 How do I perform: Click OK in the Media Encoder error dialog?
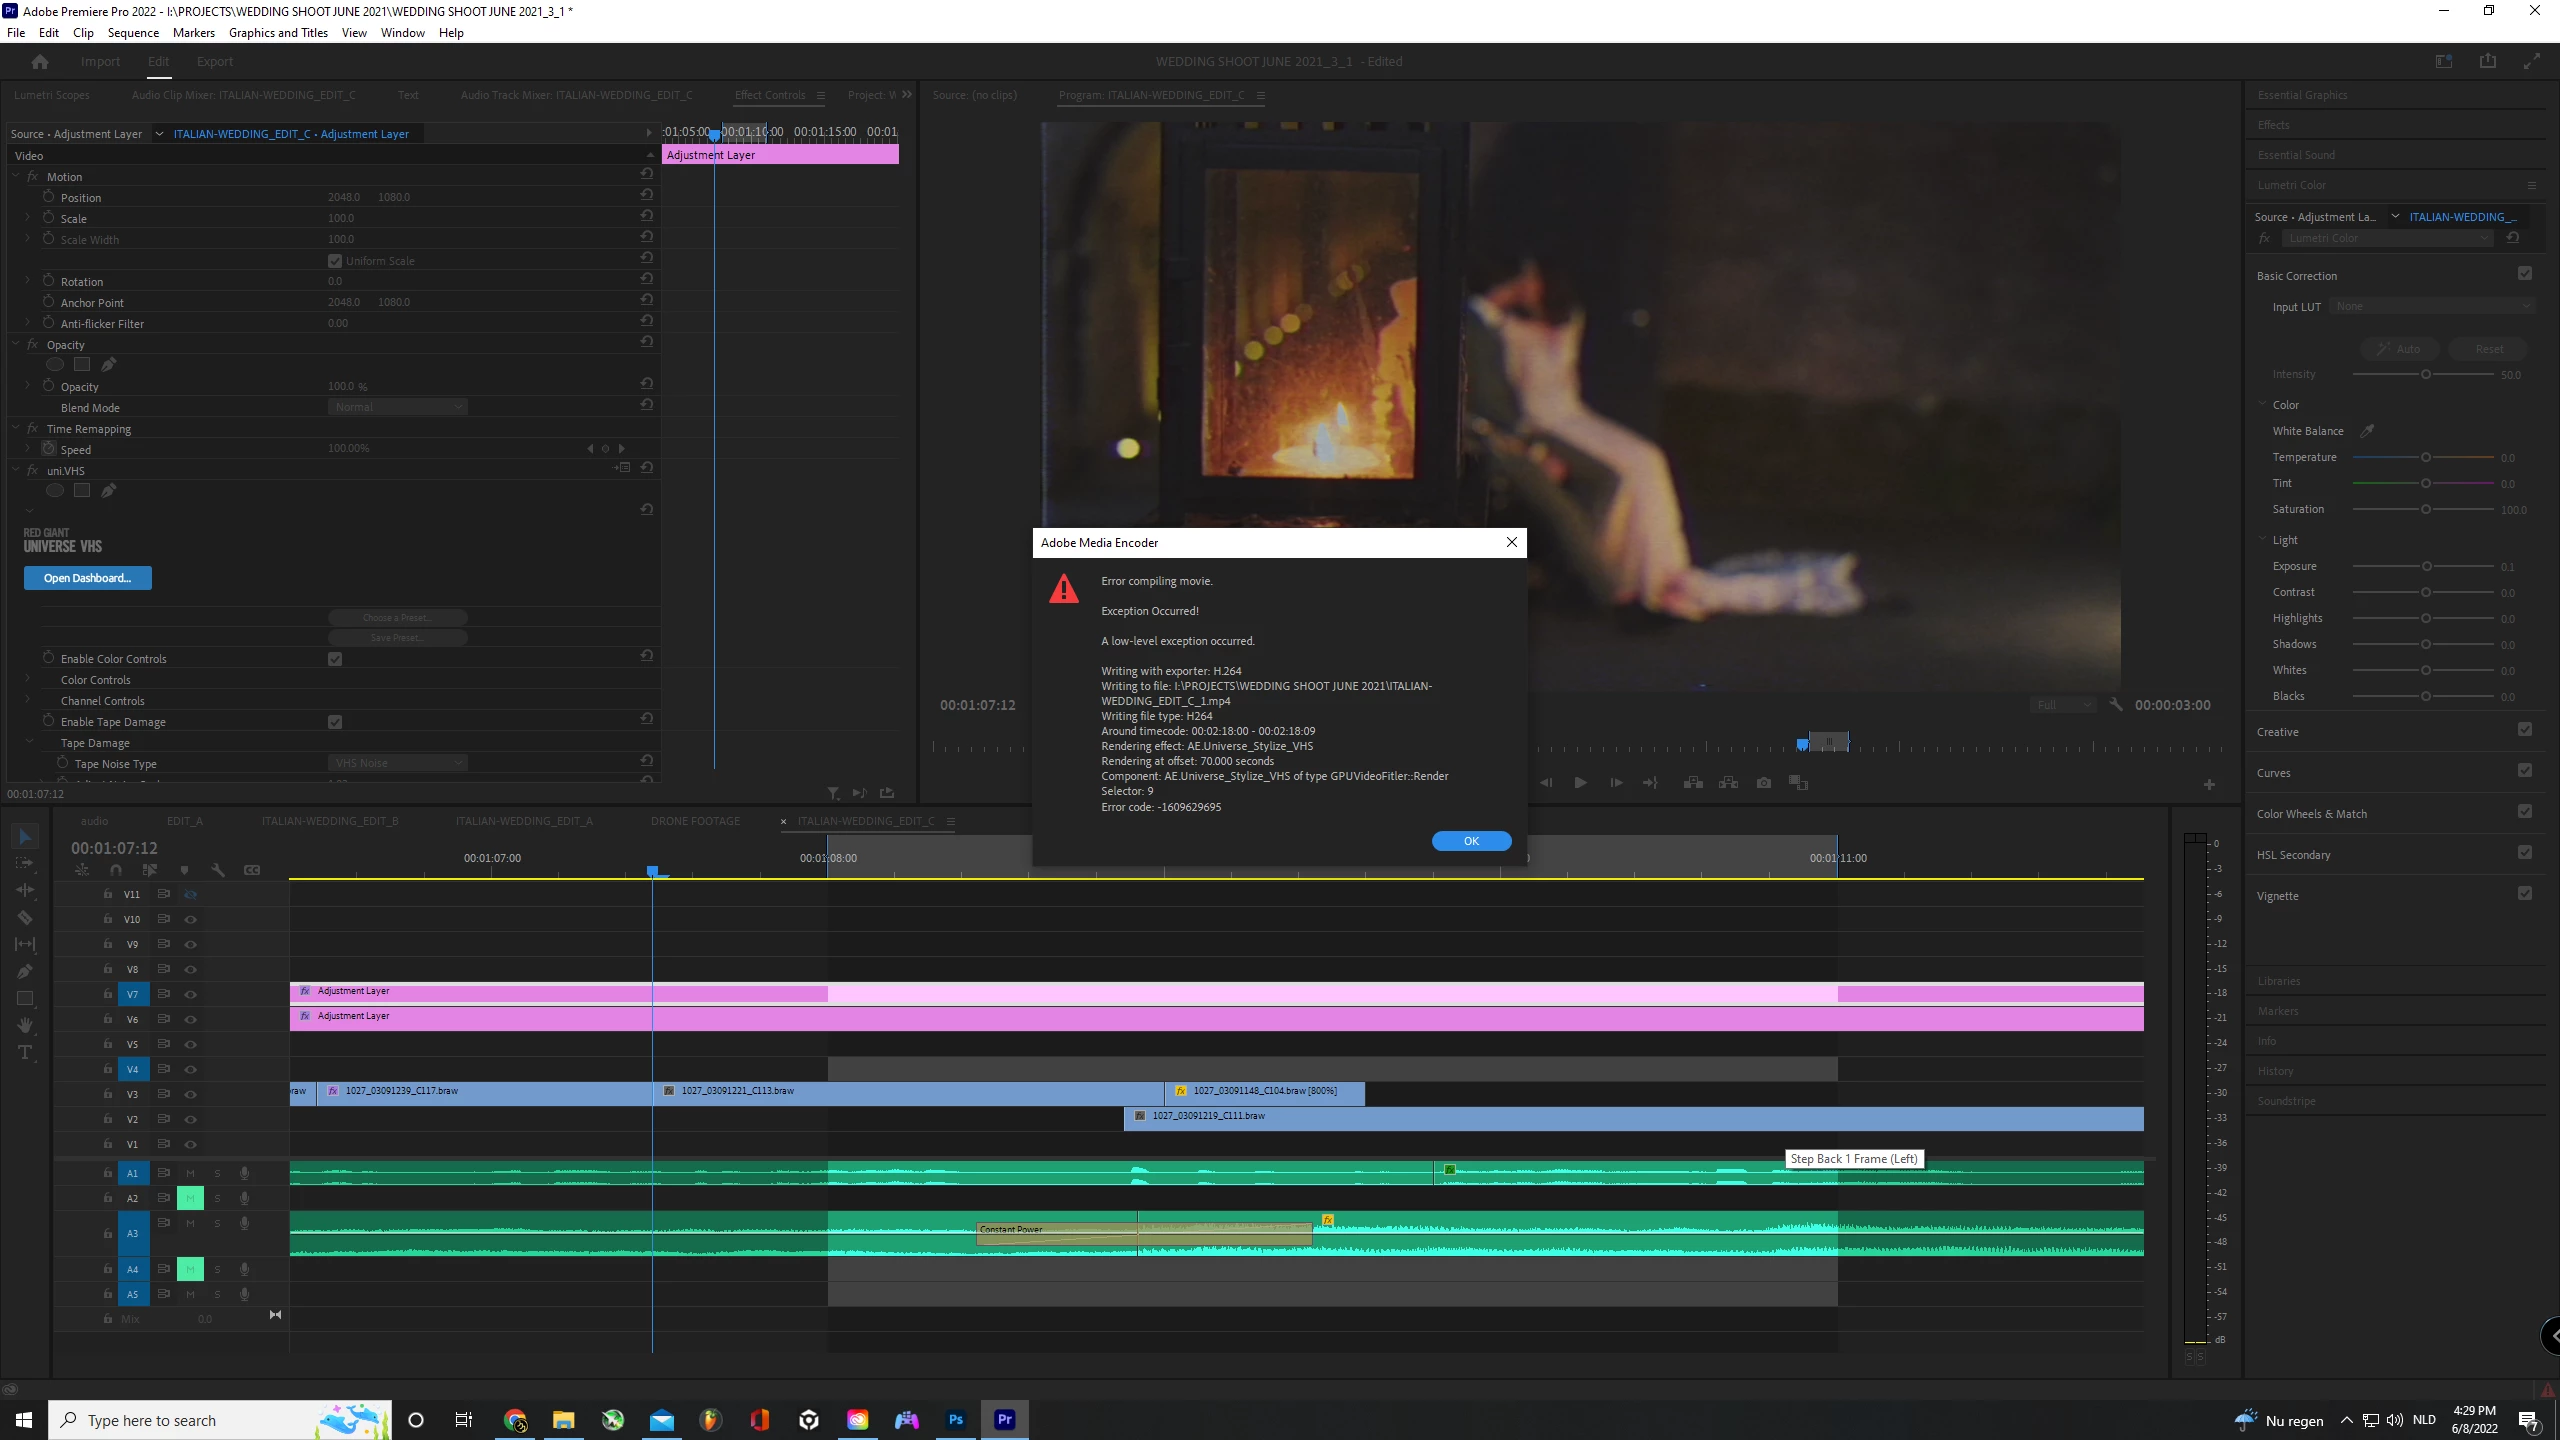(1471, 841)
